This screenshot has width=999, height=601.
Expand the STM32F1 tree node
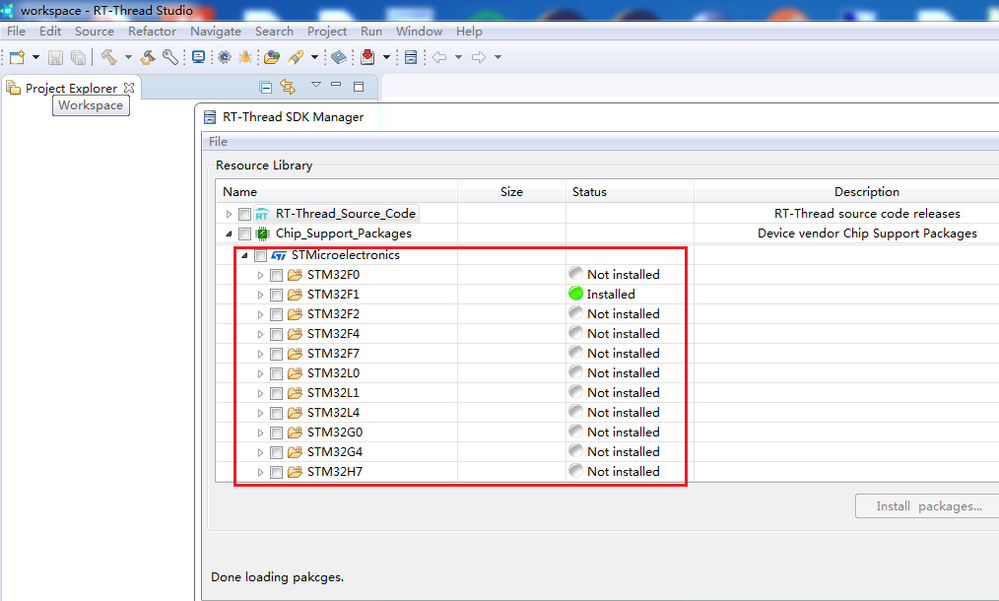pos(260,295)
